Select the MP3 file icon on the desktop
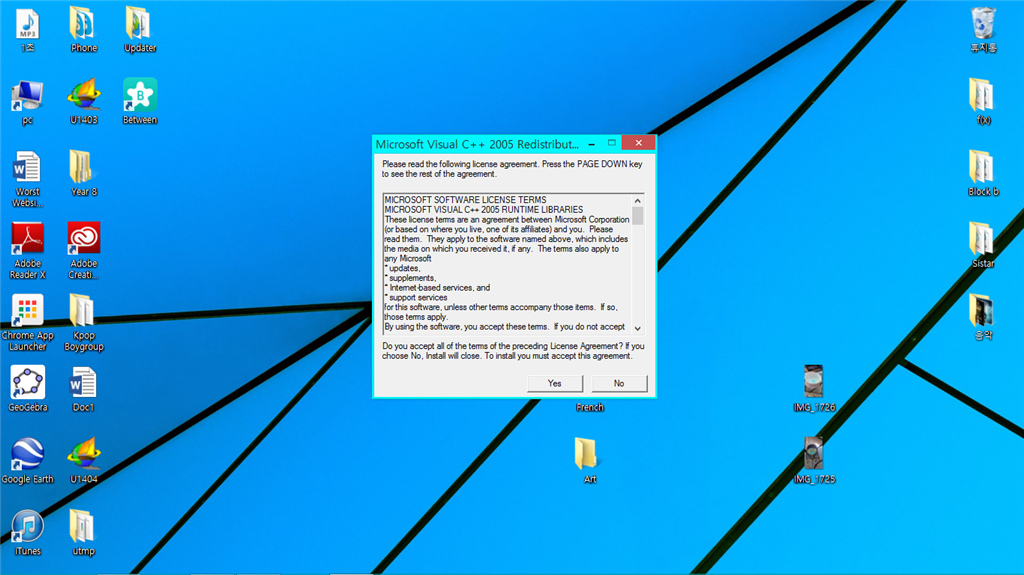 pyautogui.click(x=27, y=25)
